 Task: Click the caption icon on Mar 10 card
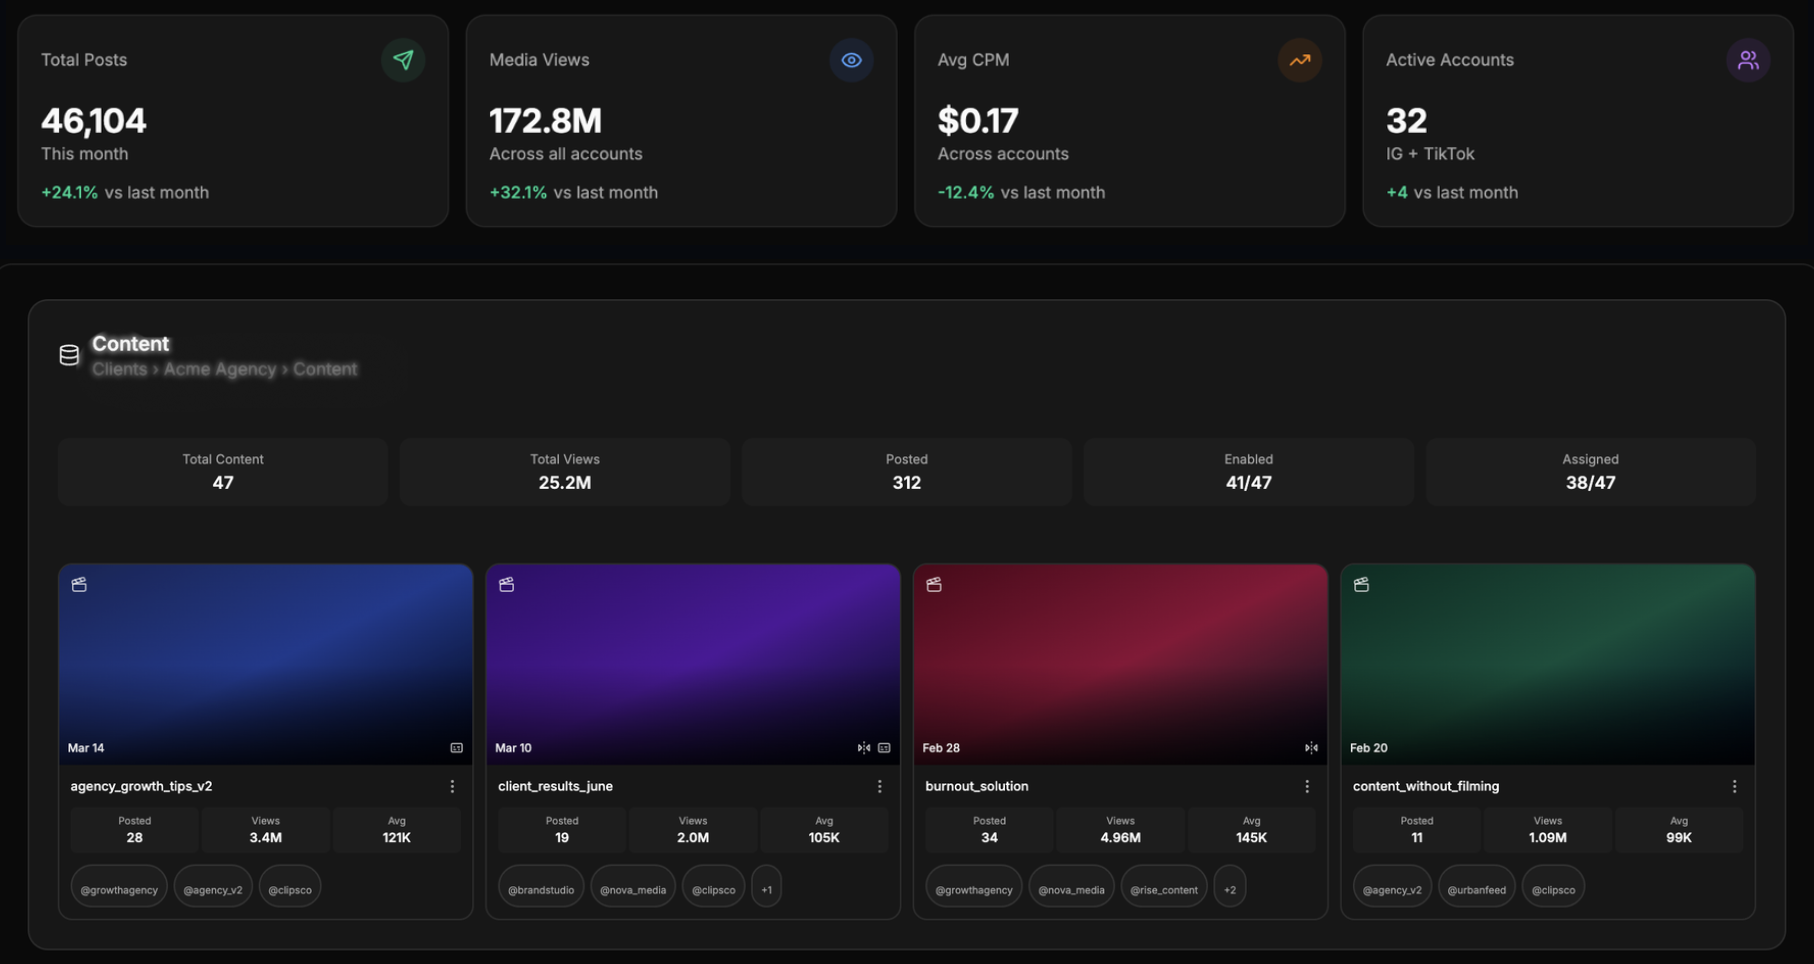884,748
